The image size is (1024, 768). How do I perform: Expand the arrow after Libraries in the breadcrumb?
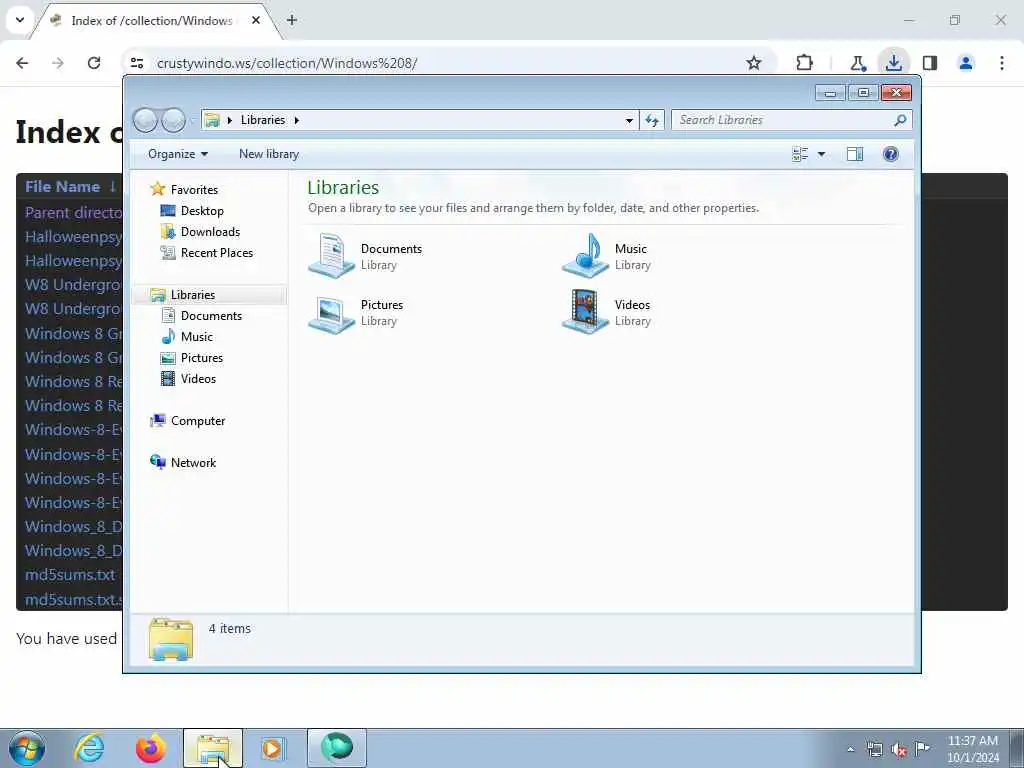point(296,120)
